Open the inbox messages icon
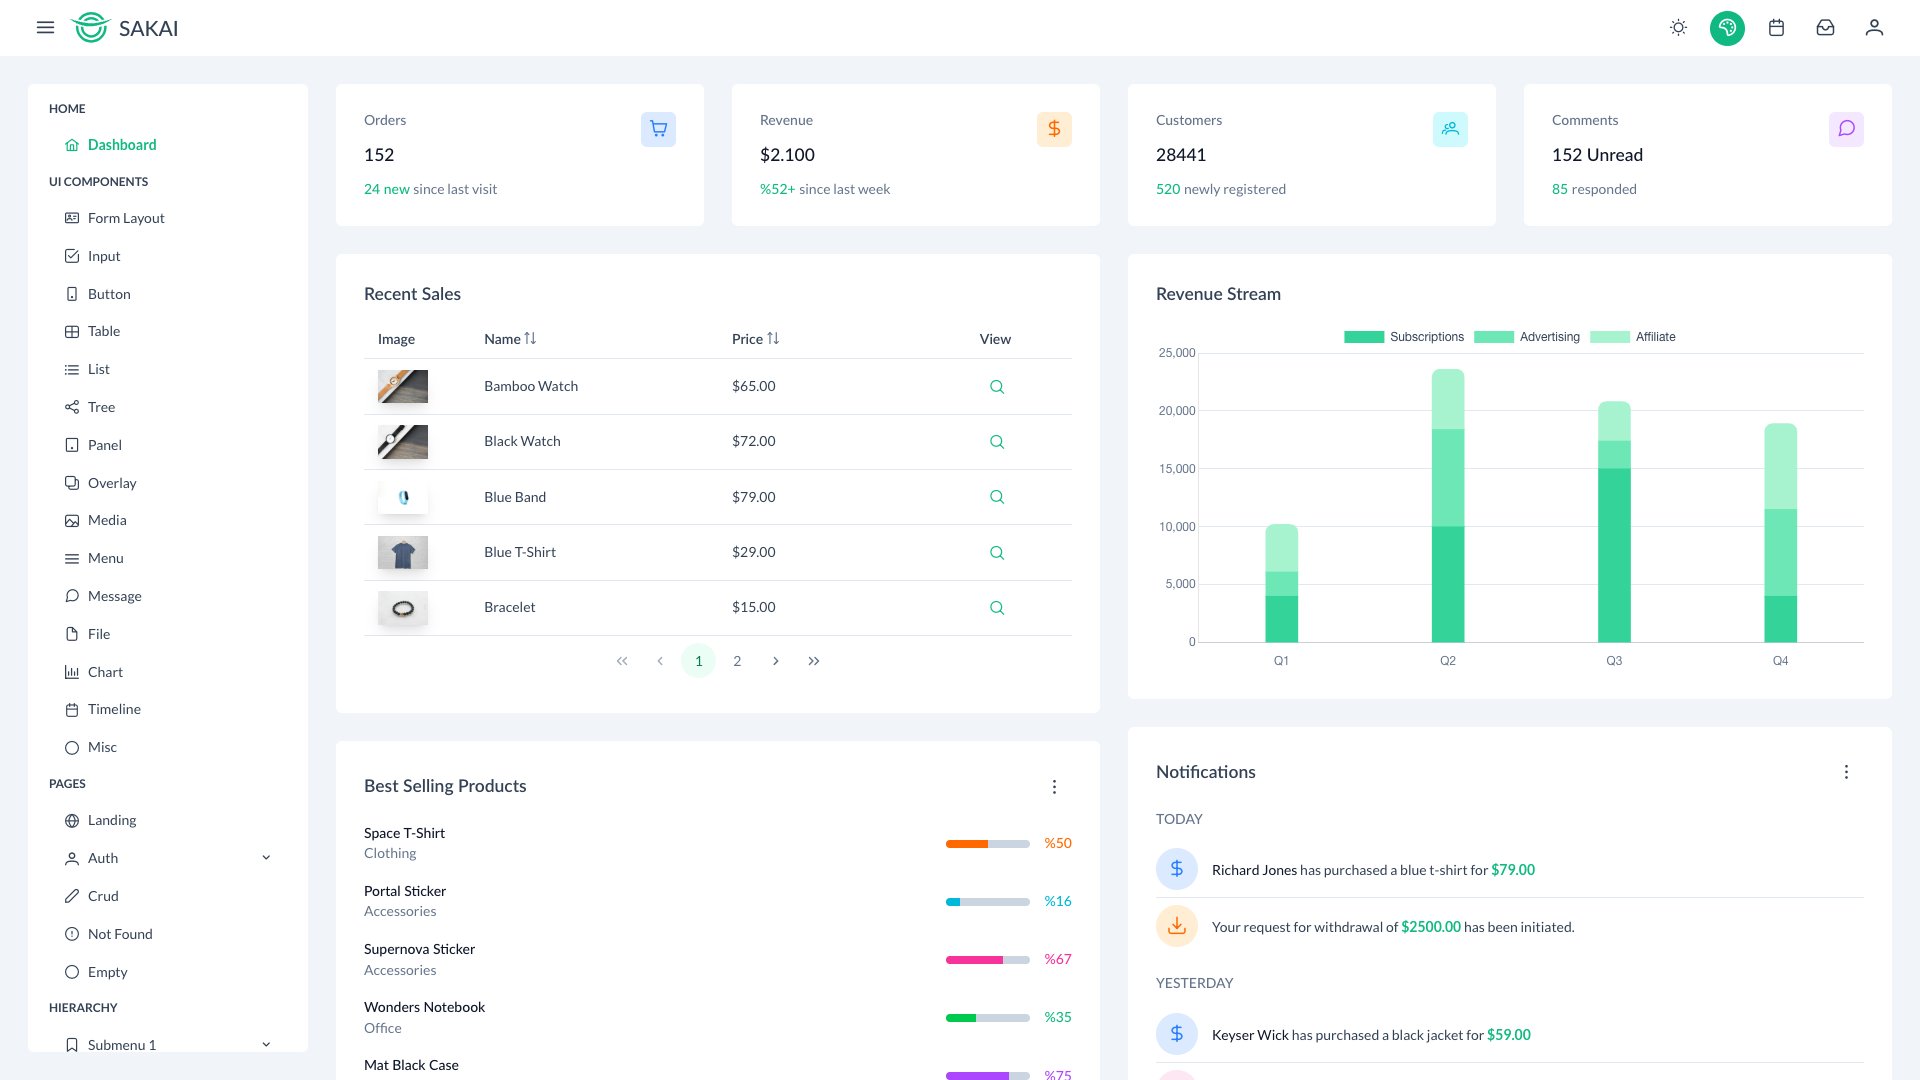 coord(1825,28)
